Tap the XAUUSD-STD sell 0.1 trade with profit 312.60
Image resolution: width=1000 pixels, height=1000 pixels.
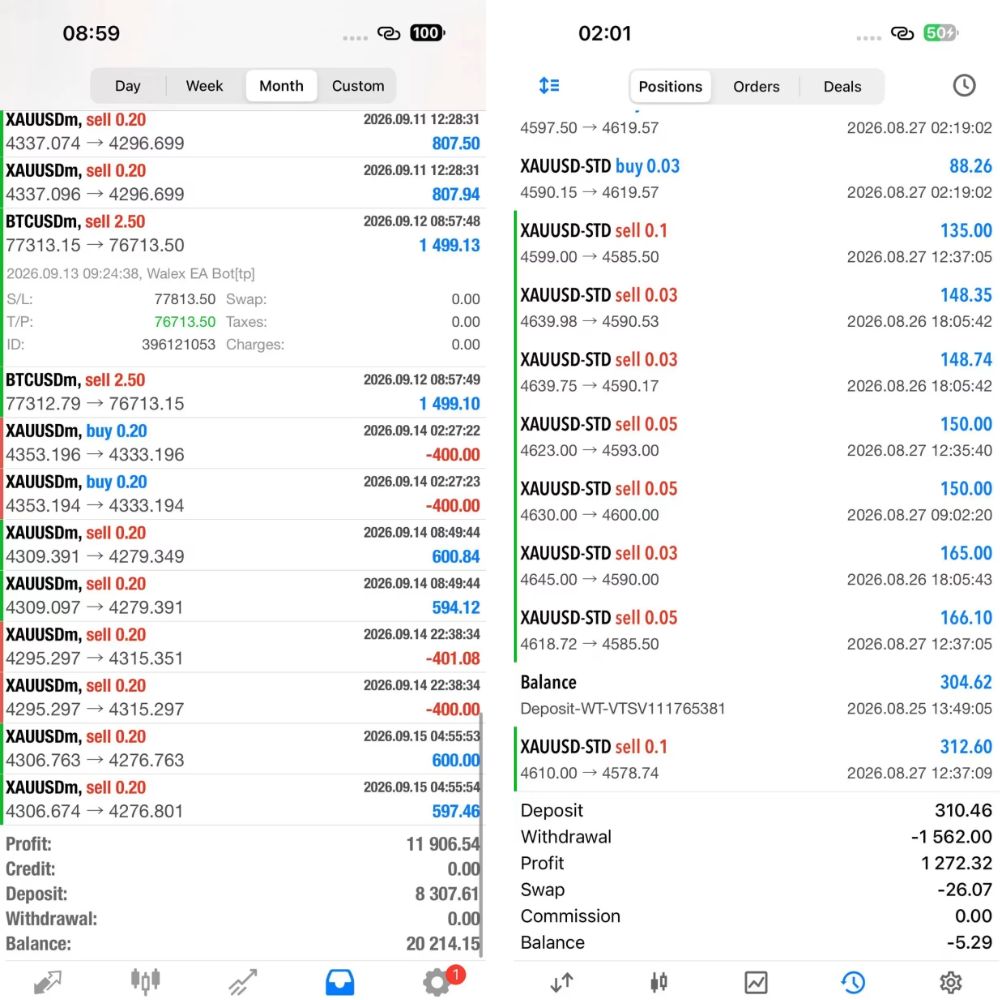pyautogui.click(x=756, y=759)
